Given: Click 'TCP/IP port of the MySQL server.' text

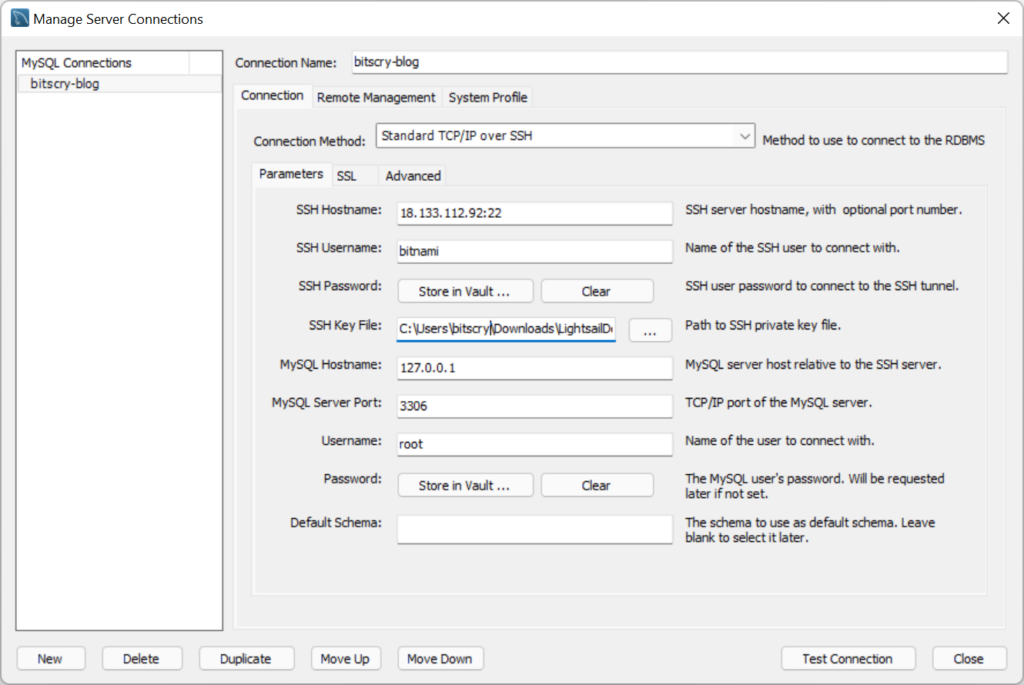Looking at the screenshot, I should (x=778, y=402).
